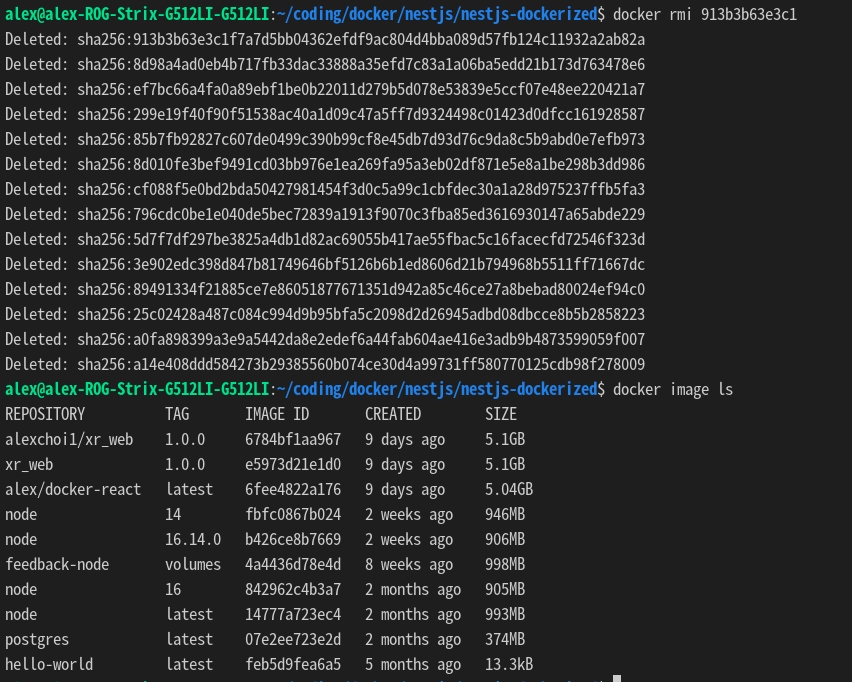Click image ID fbfc0867b024
Viewport: 852px width, 682px height.
pyautogui.click(x=293, y=515)
